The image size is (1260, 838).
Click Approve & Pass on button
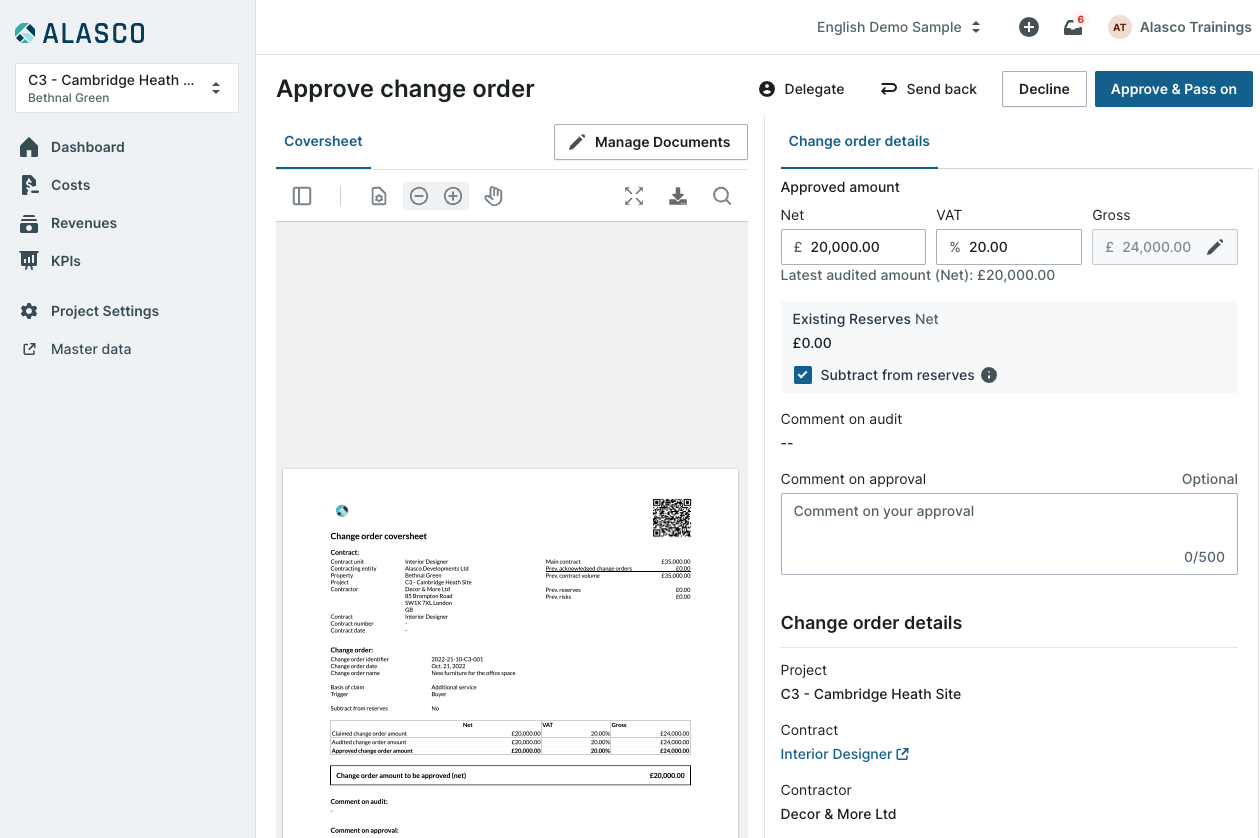1174,89
